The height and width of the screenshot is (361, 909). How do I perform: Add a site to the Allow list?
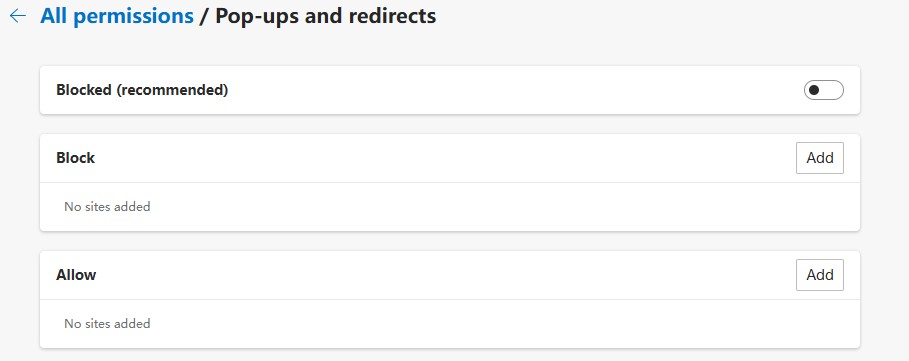pos(820,275)
